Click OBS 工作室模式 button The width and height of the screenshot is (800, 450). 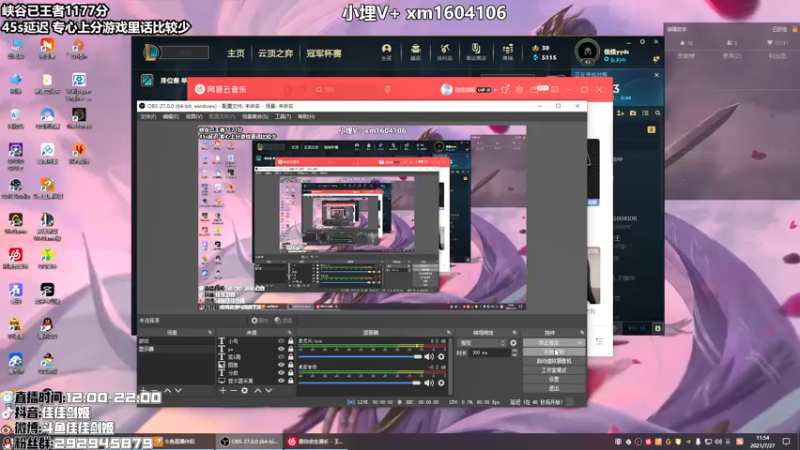pyautogui.click(x=554, y=370)
